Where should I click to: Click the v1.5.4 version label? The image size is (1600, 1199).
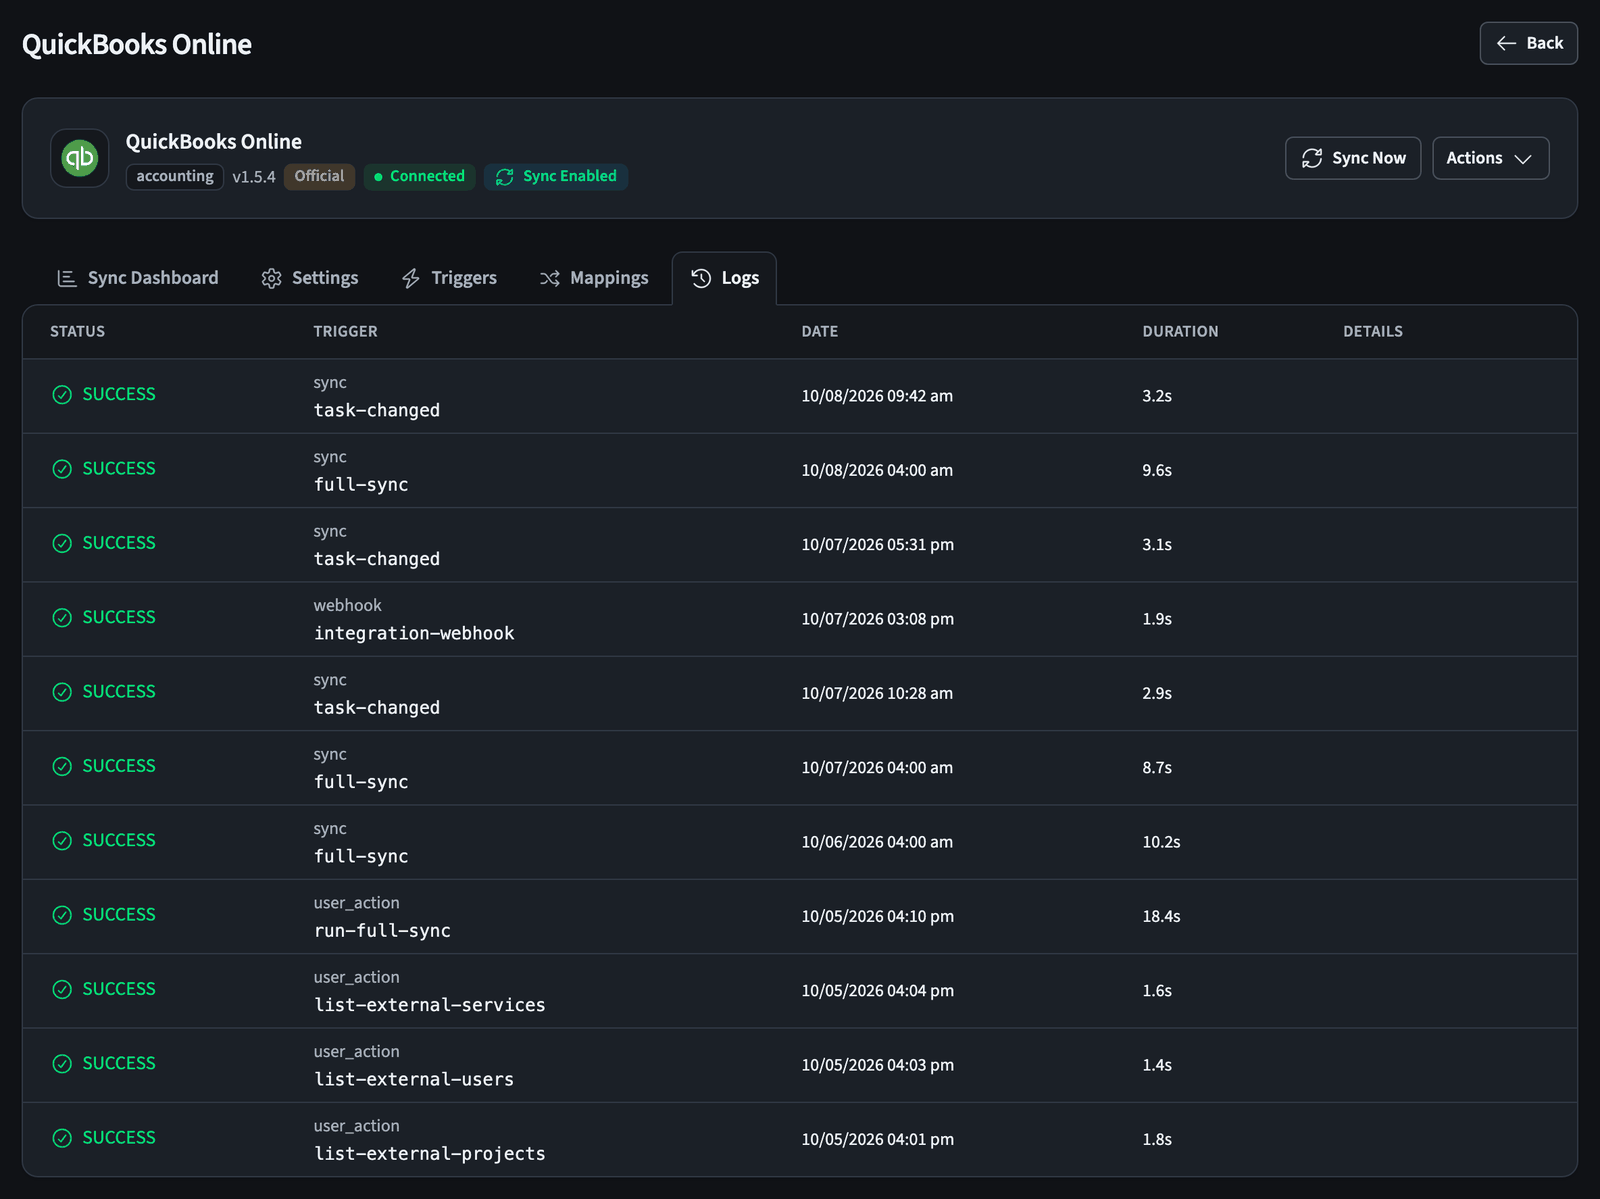[x=254, y=177]
